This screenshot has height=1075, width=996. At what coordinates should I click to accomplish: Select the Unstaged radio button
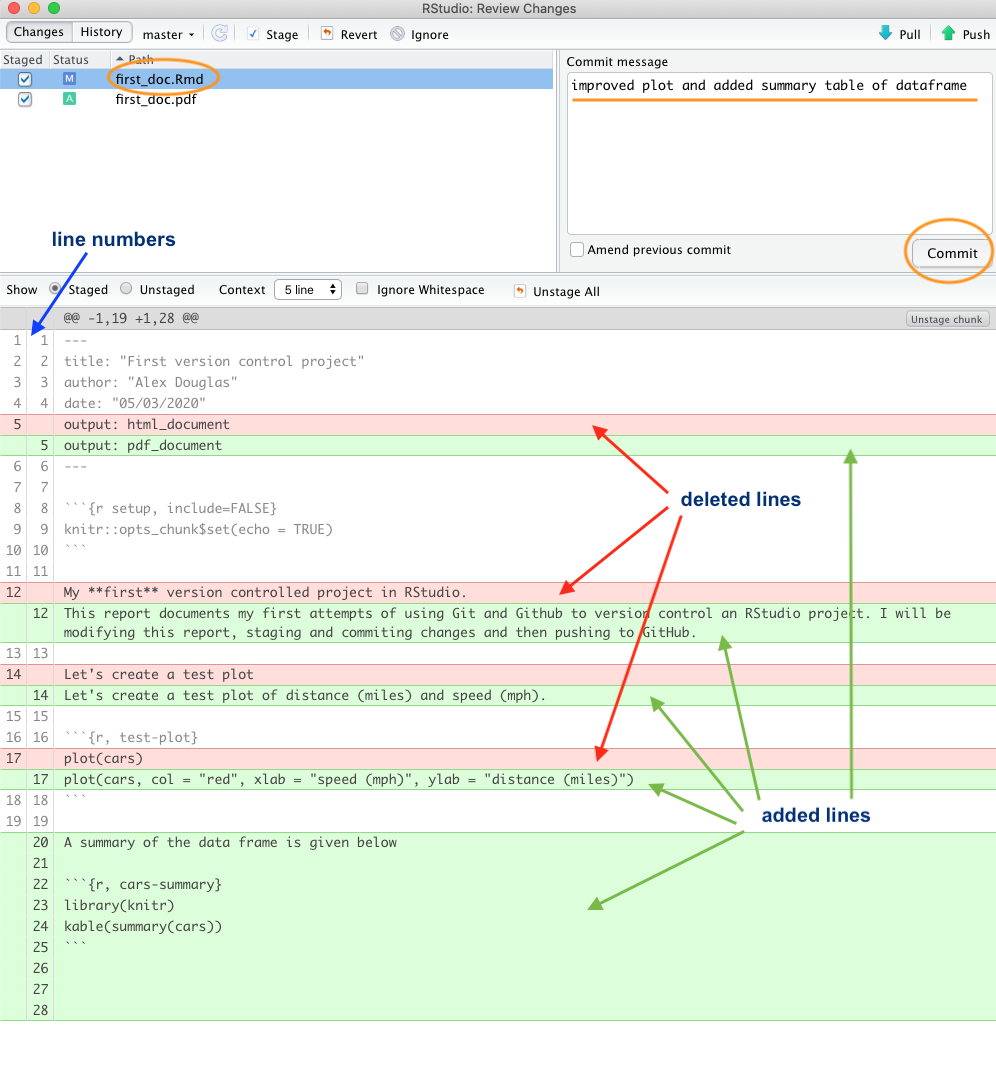point(126,290)
